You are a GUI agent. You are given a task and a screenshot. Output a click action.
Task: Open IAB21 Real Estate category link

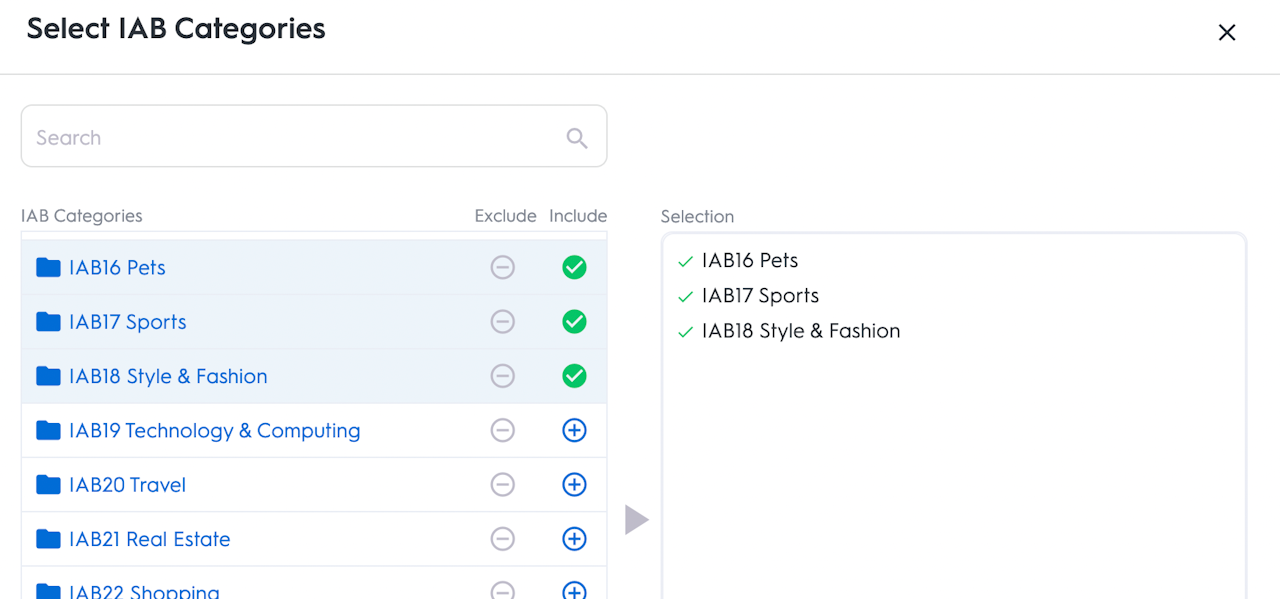pos(149,539)
